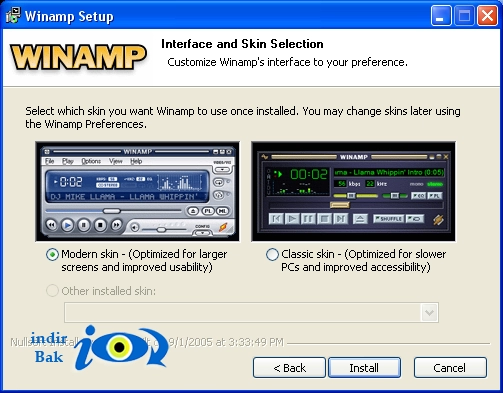Click 'Customize Winamp's interface to your preference.' text

pyautogui.click(x=287, y=62)
